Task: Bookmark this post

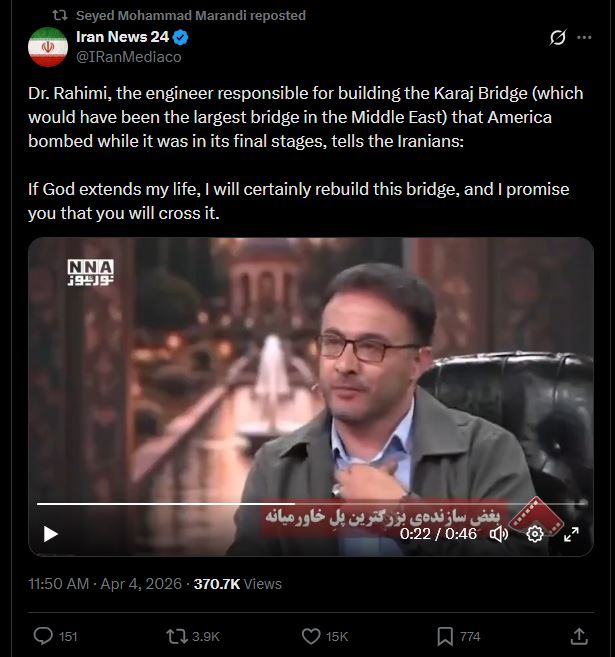Action: [445, 636]
